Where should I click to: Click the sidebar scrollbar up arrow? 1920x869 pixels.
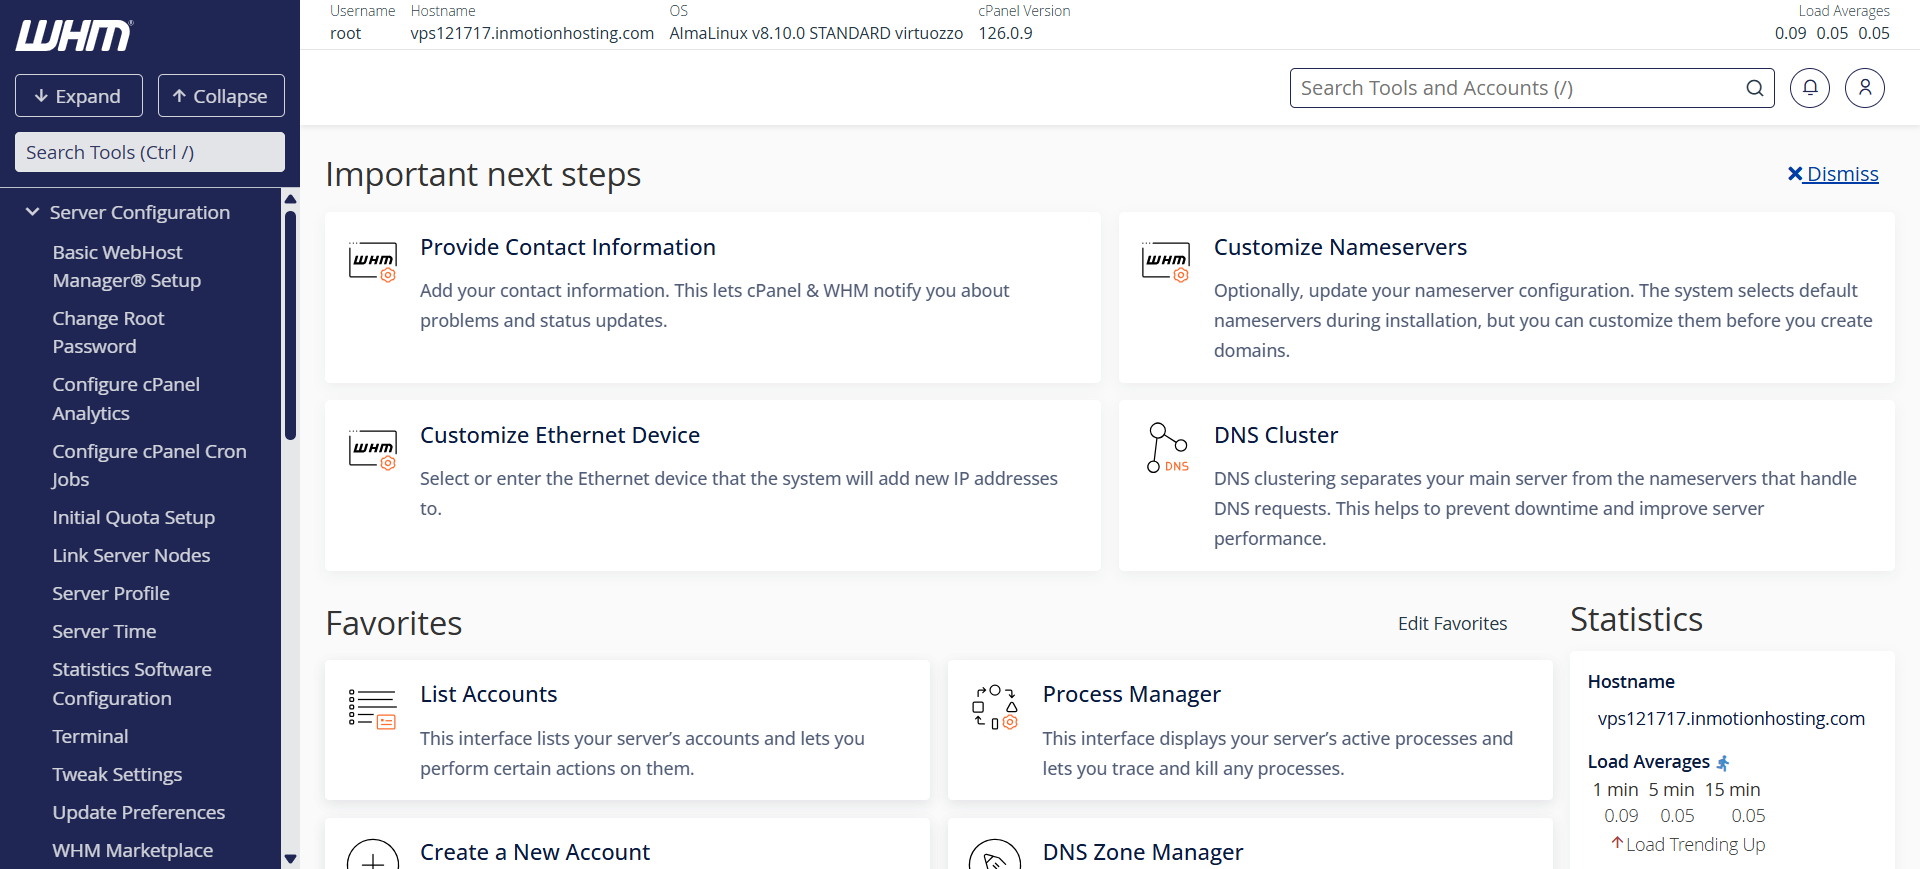point(290,198)
